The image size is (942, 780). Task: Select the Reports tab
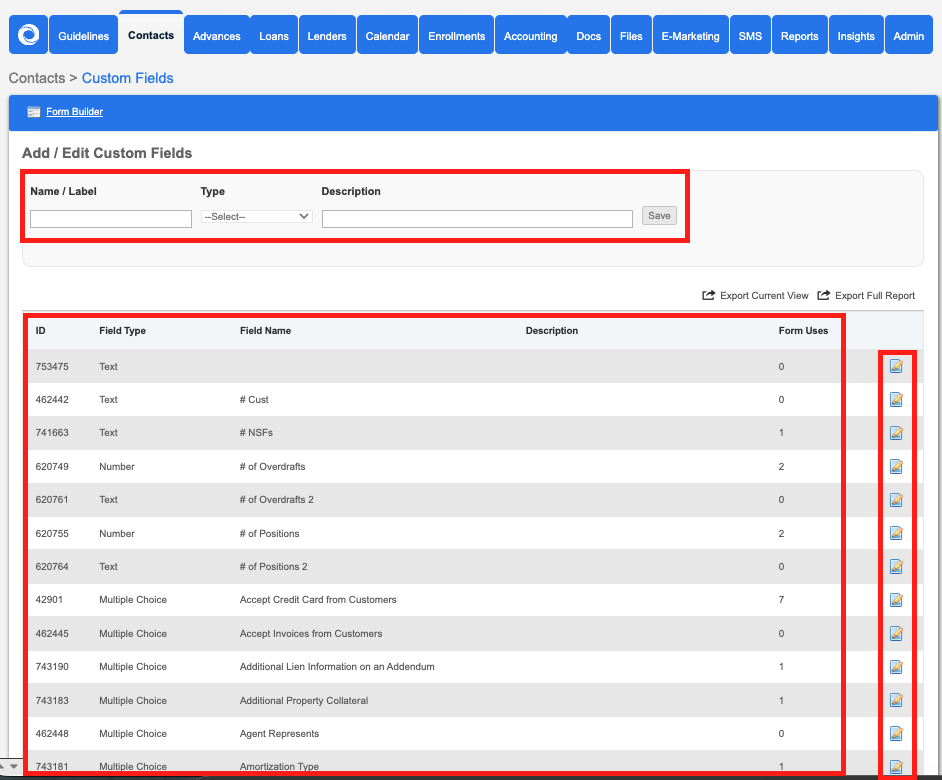coord(800,36)
